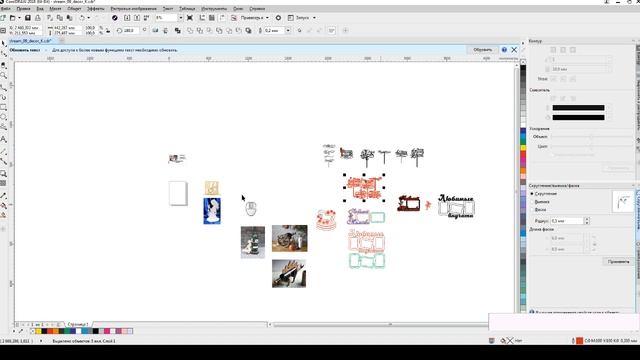Select the Скругление radio option
This screenshot has height=360, width=640.
532,194
